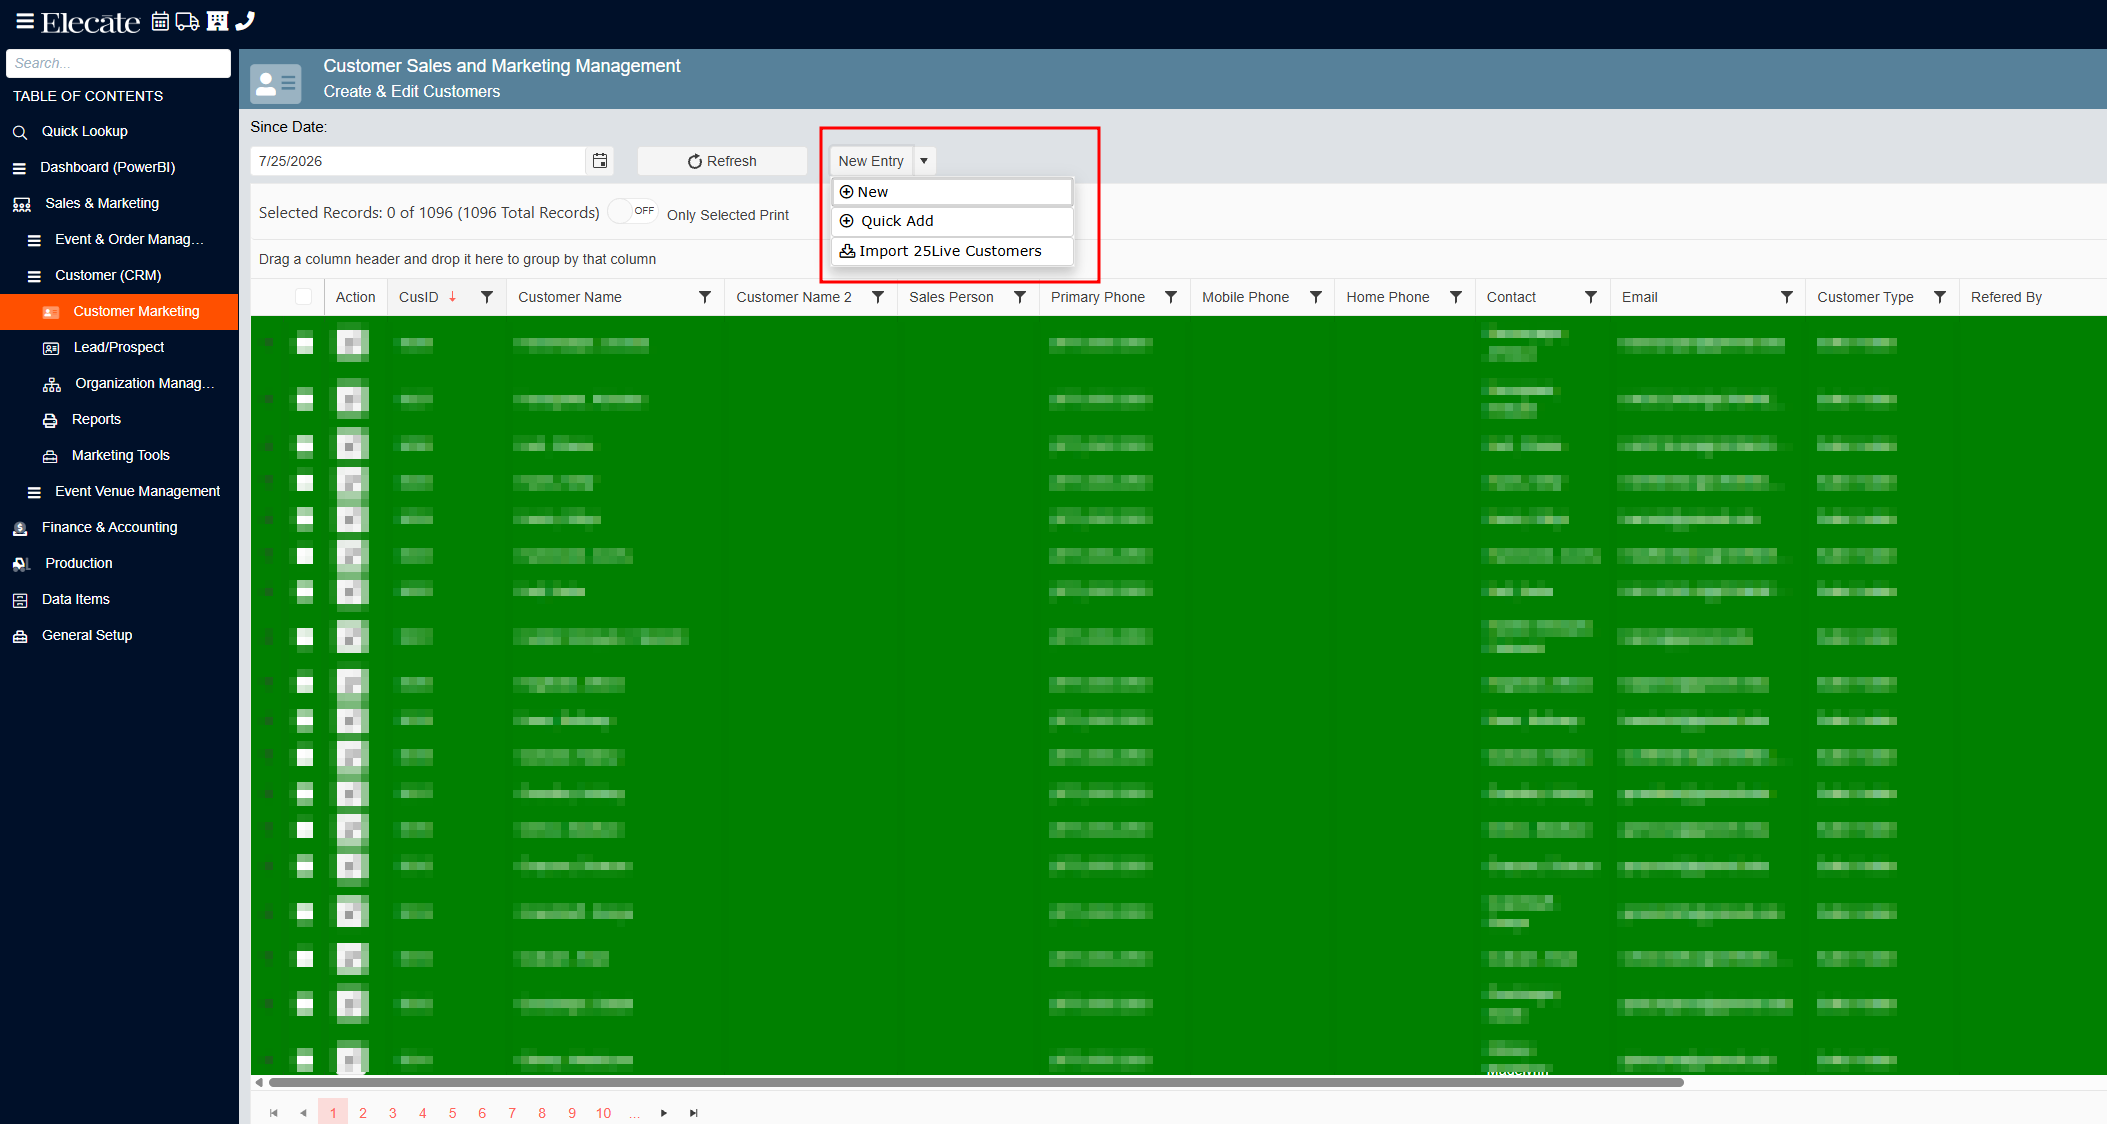Filter the Primary Phone column

[1171, 297]
